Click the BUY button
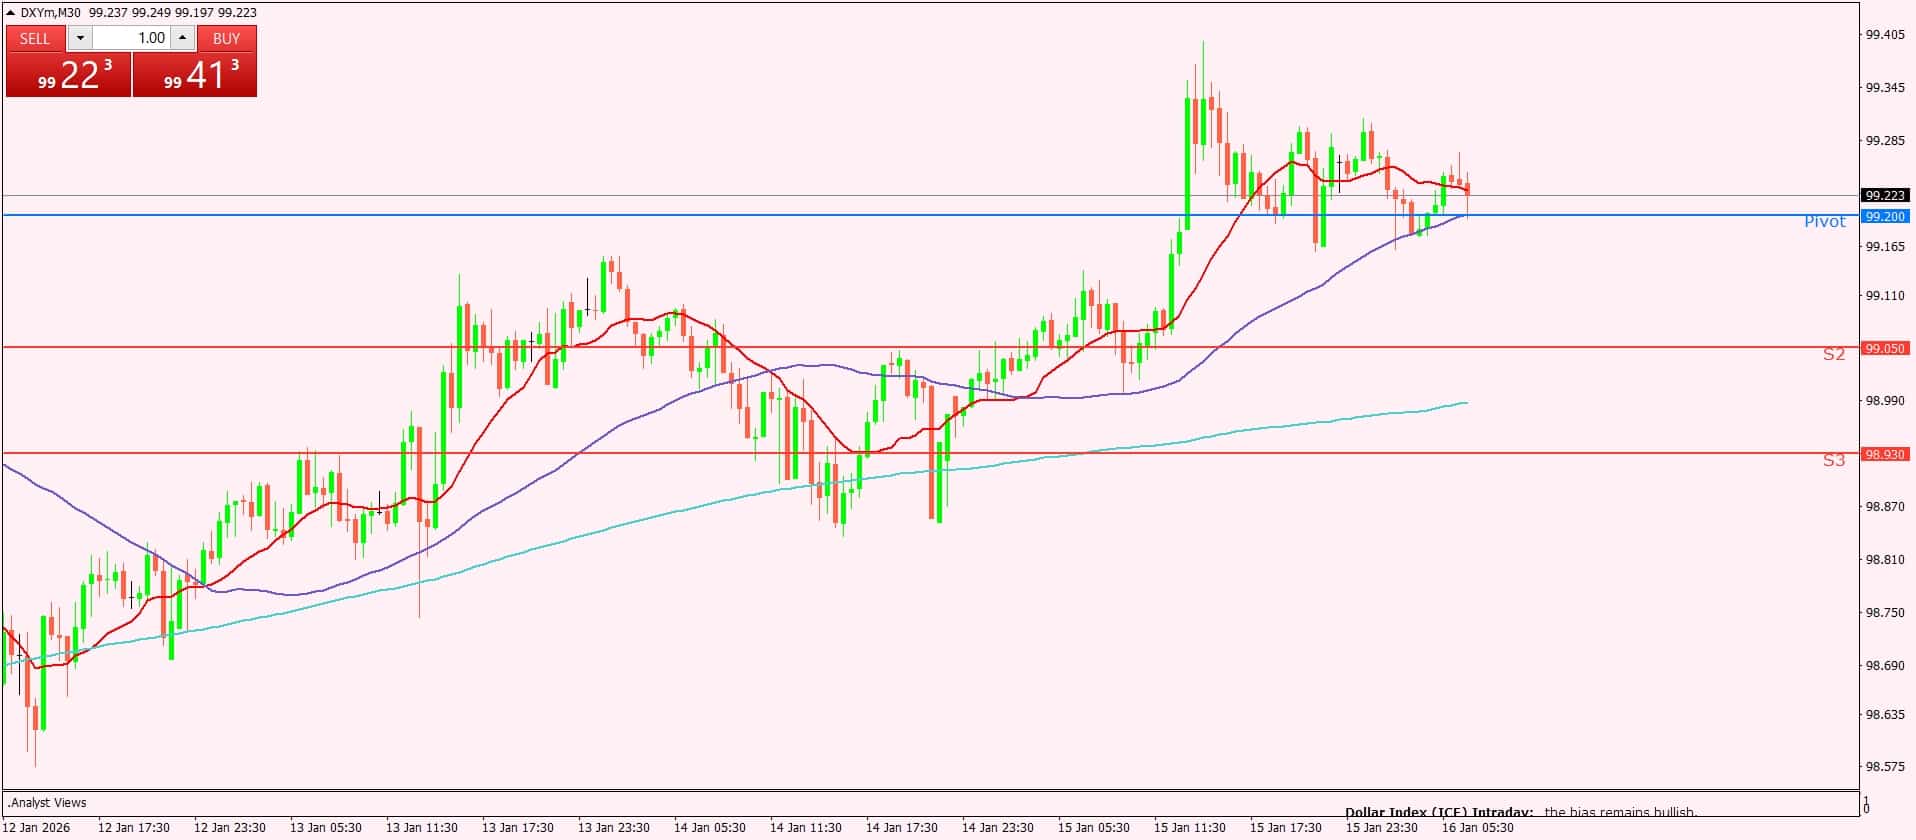 click(x=226, y=38)
